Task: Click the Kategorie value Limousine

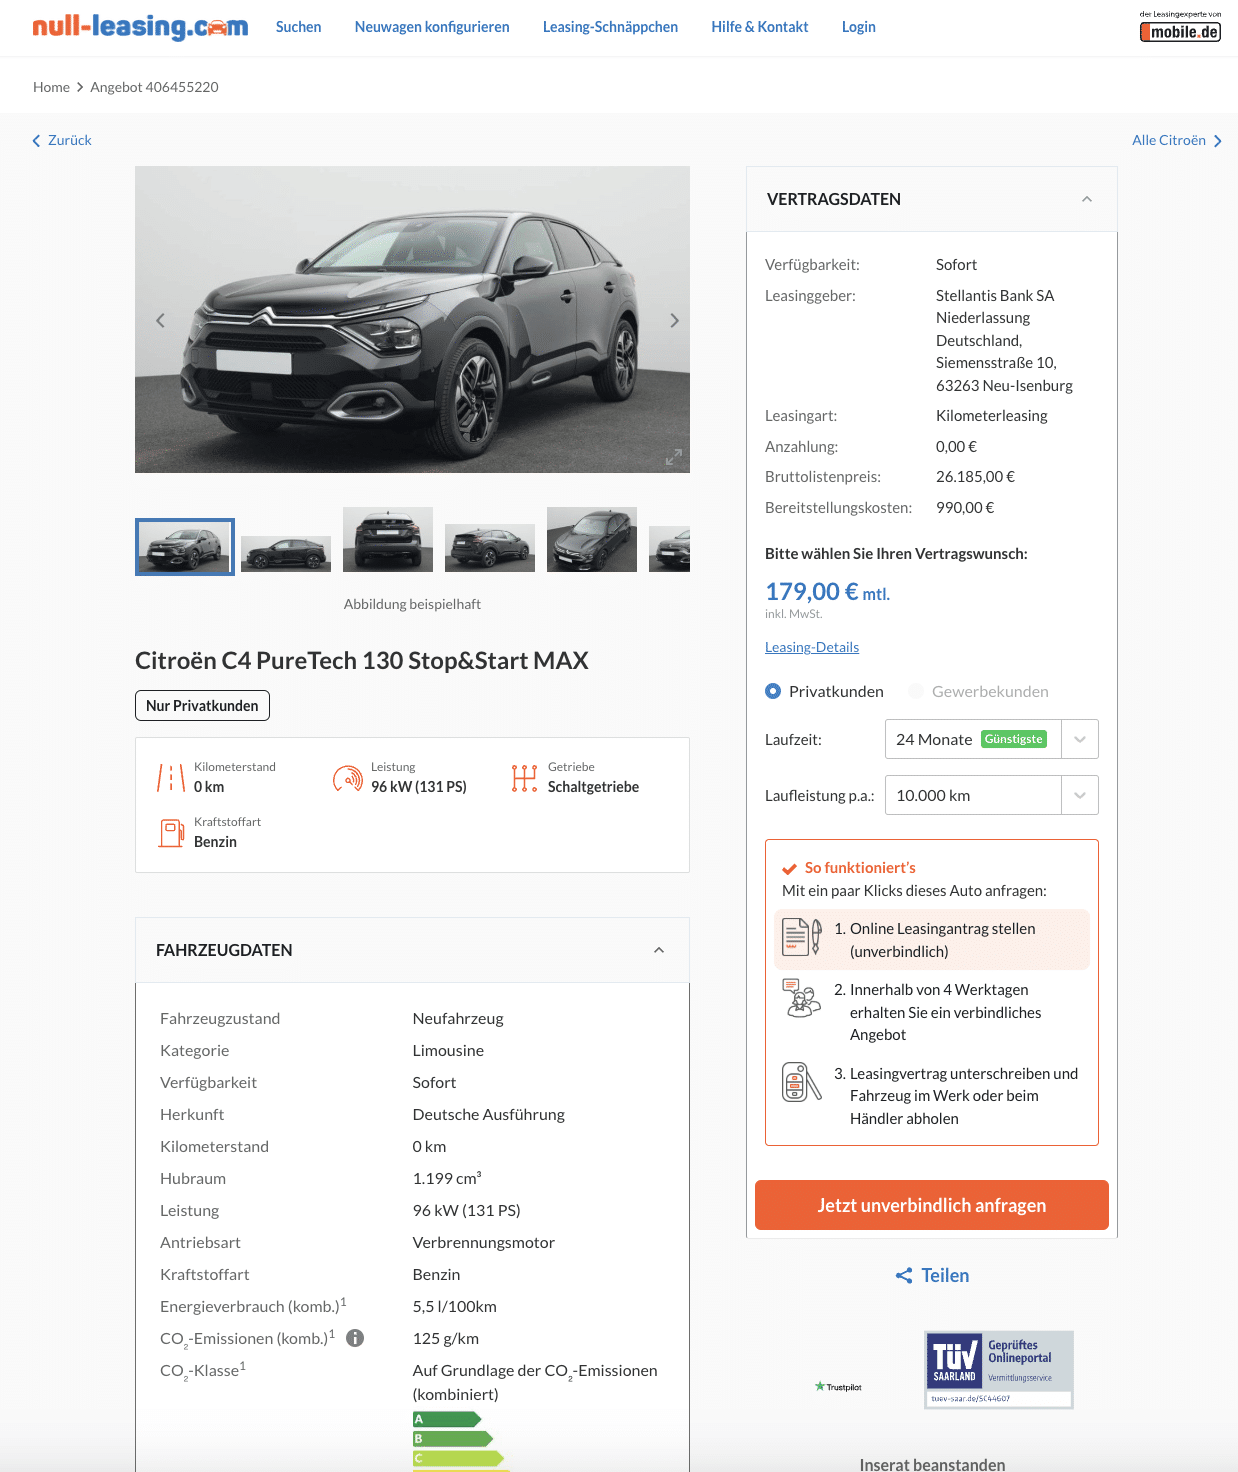Action: (x=448, y=1050)
